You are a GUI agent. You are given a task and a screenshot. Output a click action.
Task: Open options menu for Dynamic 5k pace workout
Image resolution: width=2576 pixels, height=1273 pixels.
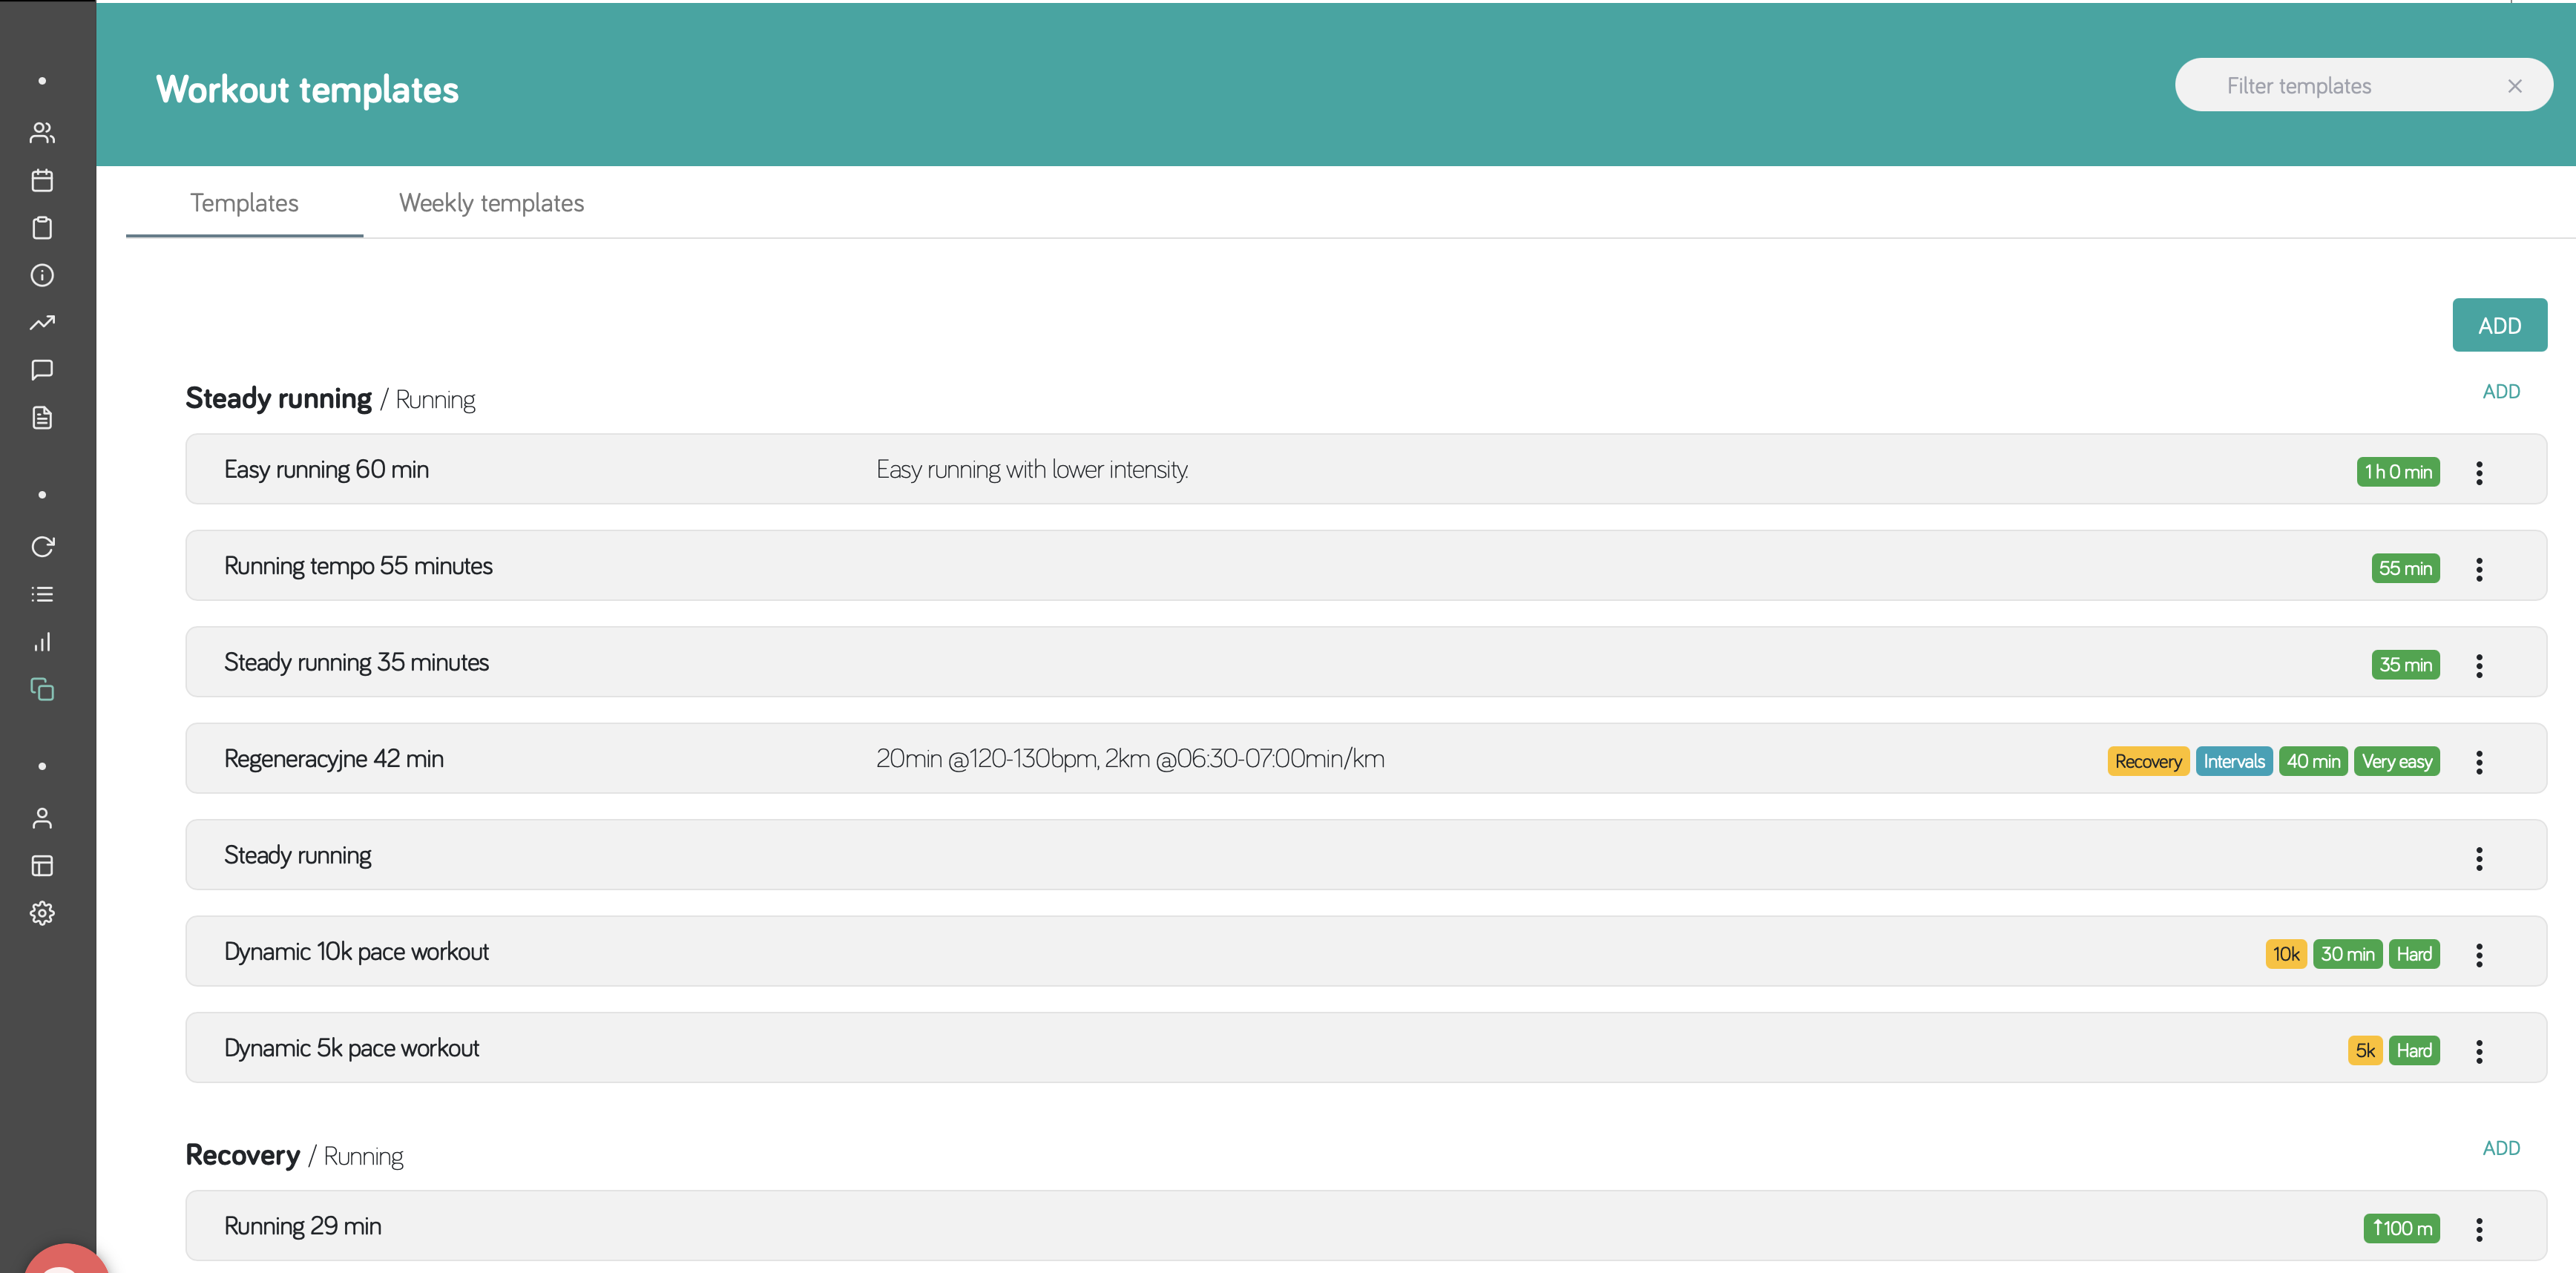pyautogui.click(x=2479, y=1051)
